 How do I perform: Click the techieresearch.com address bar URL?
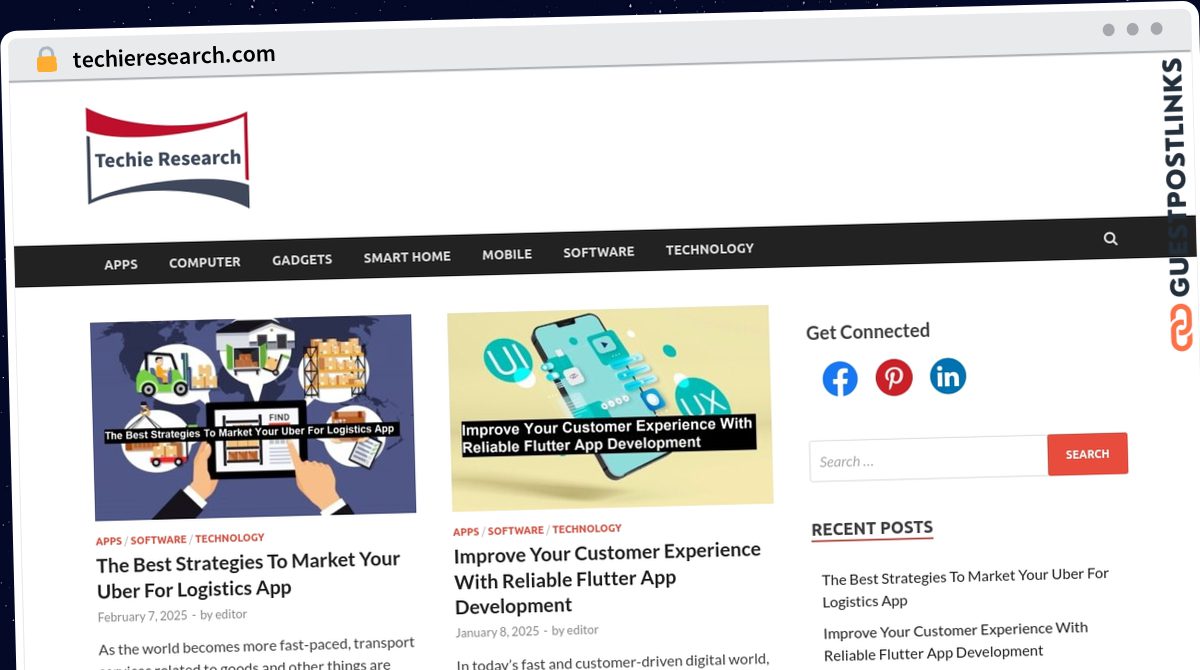(x=174, y=57)
